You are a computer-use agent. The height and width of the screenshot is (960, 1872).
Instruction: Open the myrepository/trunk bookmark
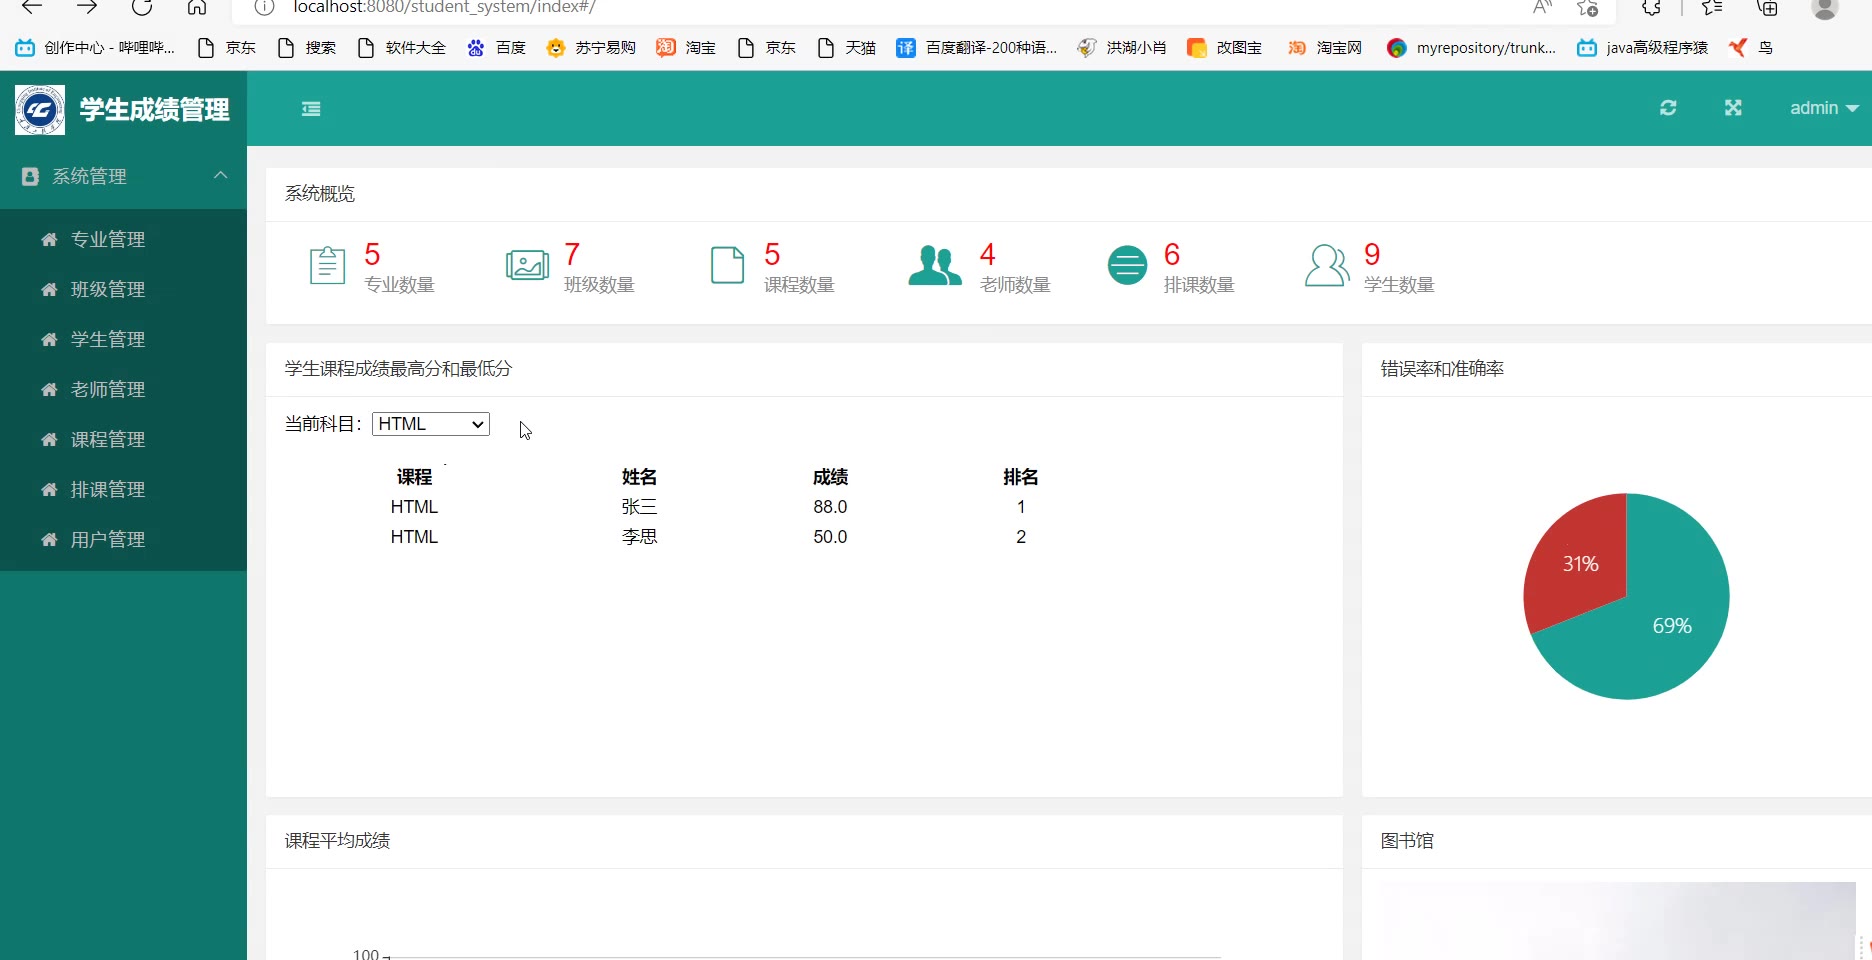tap(1471, 48)
